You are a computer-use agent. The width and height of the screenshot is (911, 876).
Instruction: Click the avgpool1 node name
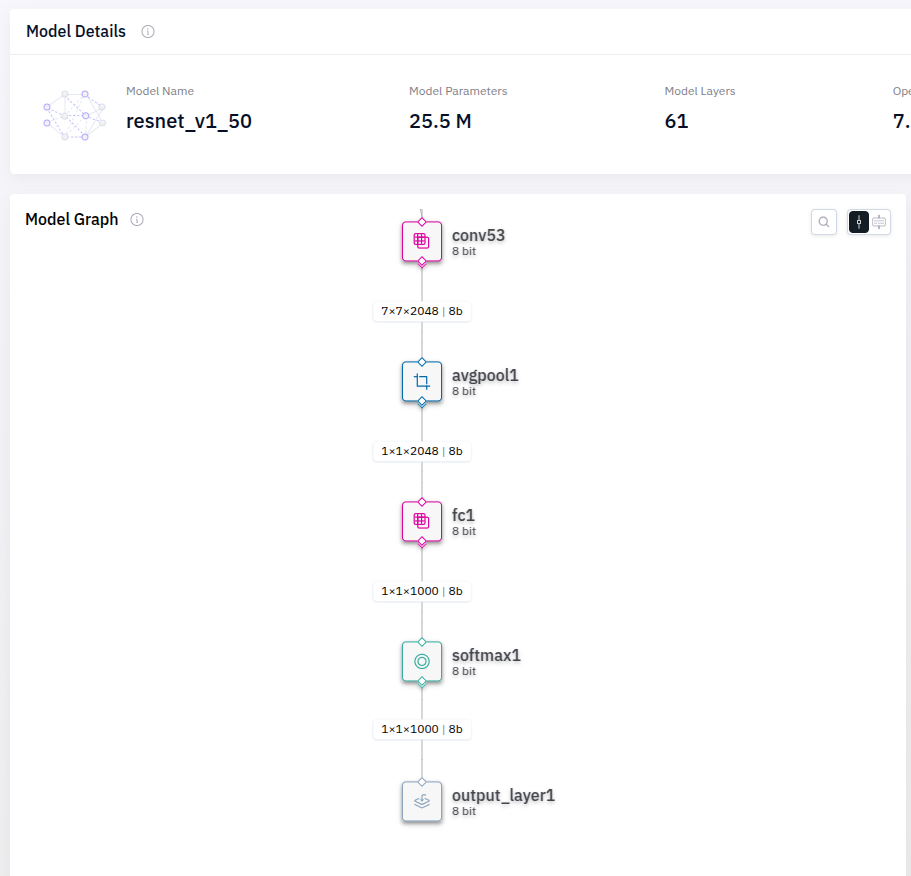click(485, 375)
